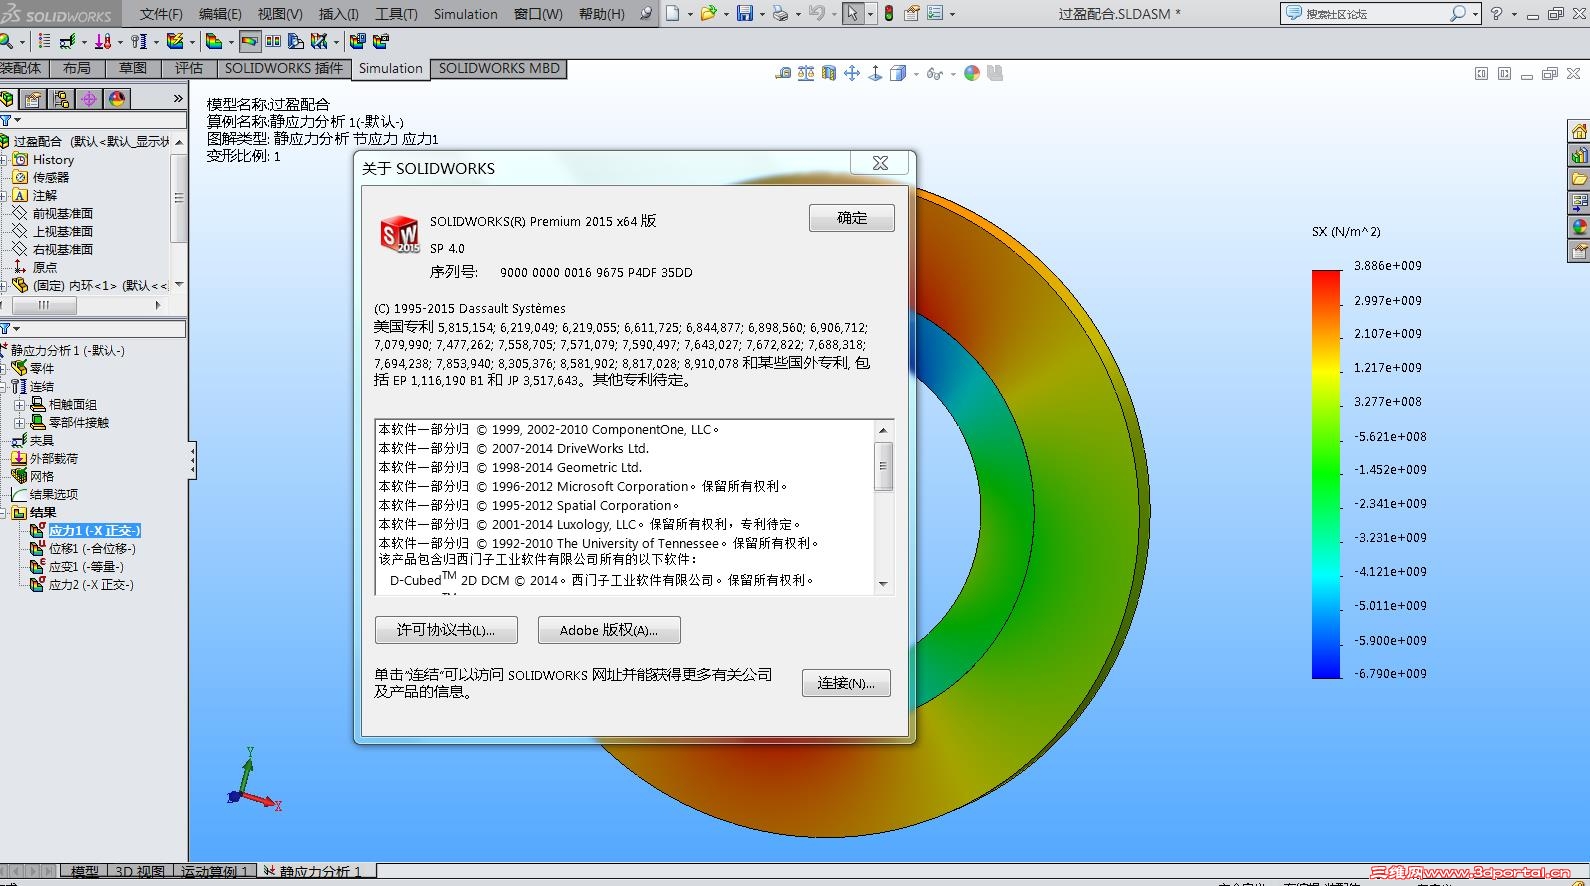This screenshot has height=886, width=1590.
Task: Activate the Select cursor tool
Action: [x=852, y=14]
